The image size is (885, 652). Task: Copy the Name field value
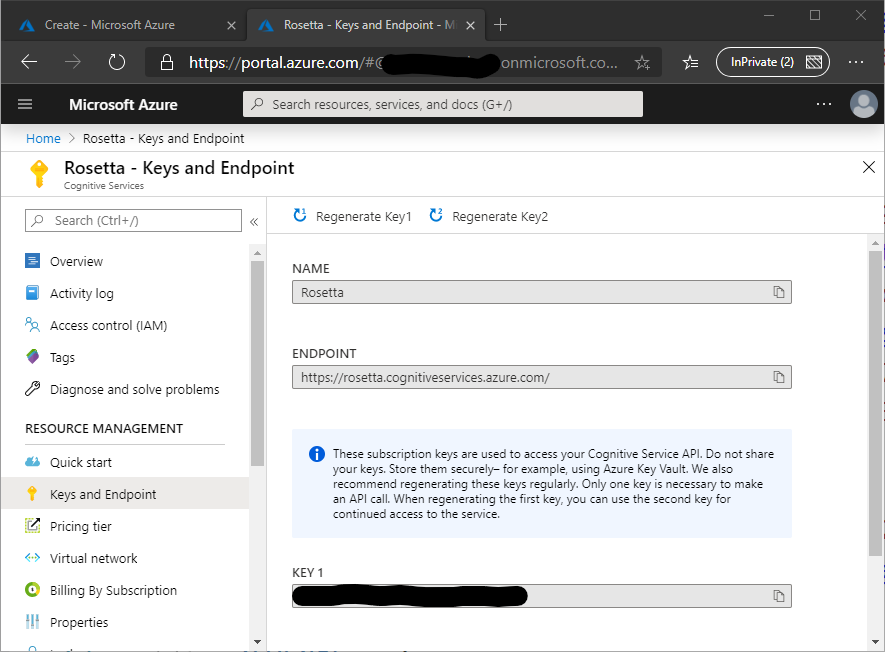(x=778, y=292)
